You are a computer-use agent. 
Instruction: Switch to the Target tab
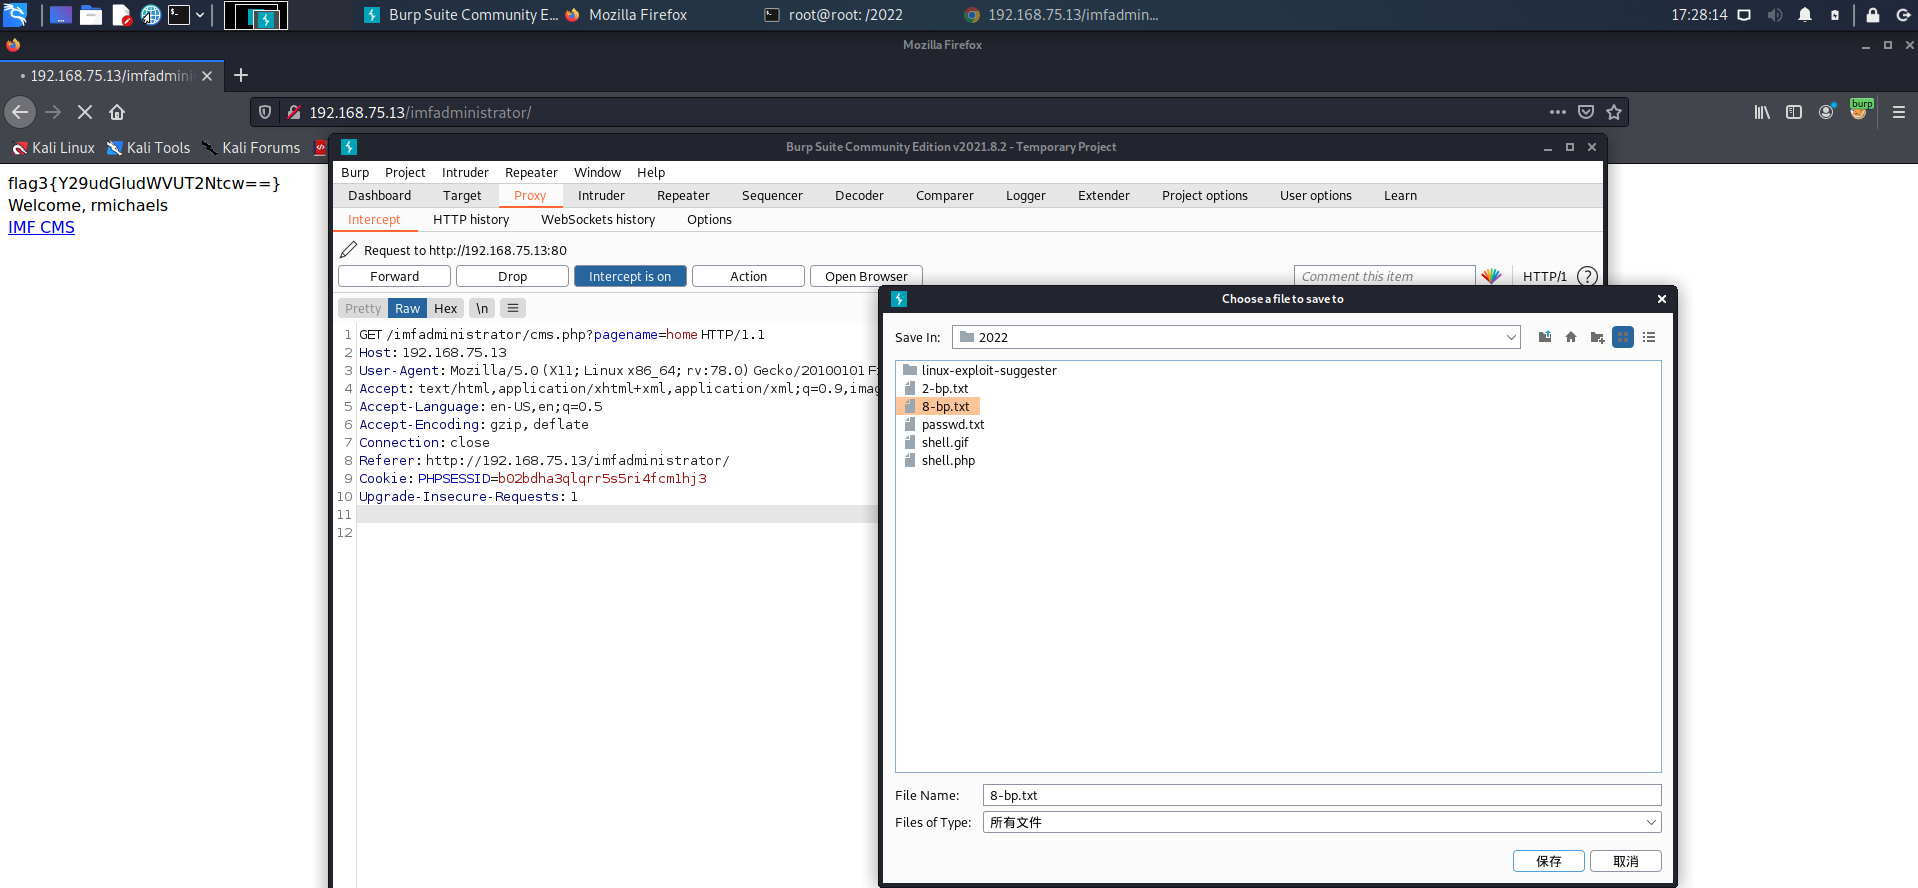coord(462,195)
